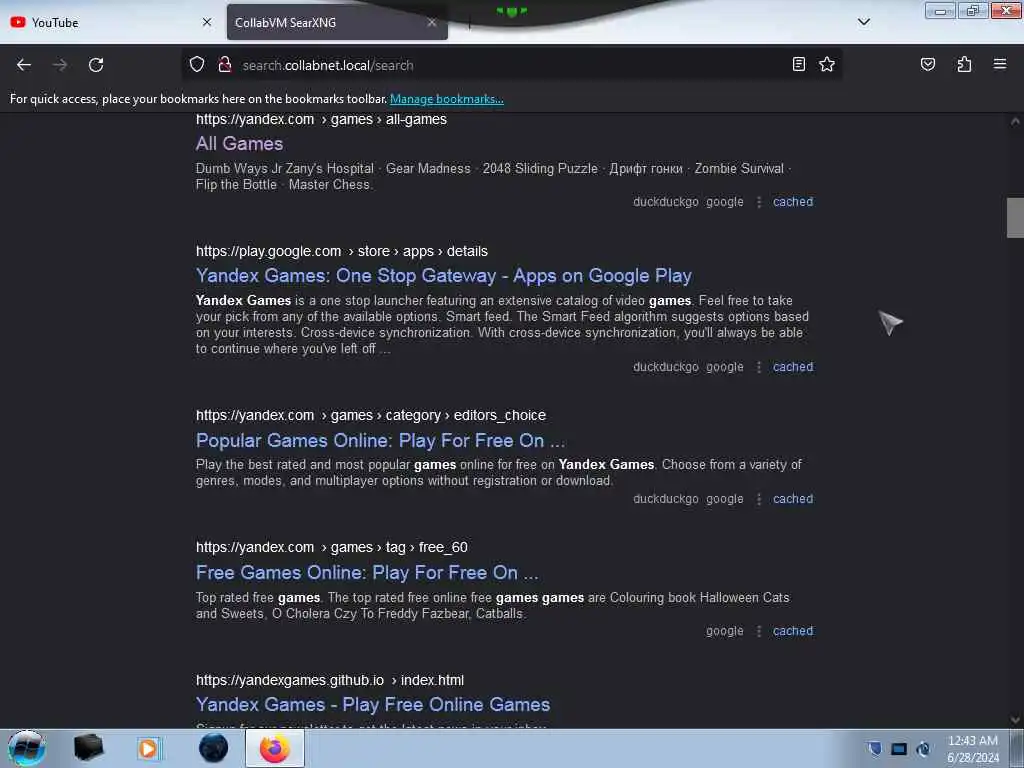Viewport: 1024px width, 768px height.
Task: Open cached link for Popular Games result
Action: click(793, 499)
